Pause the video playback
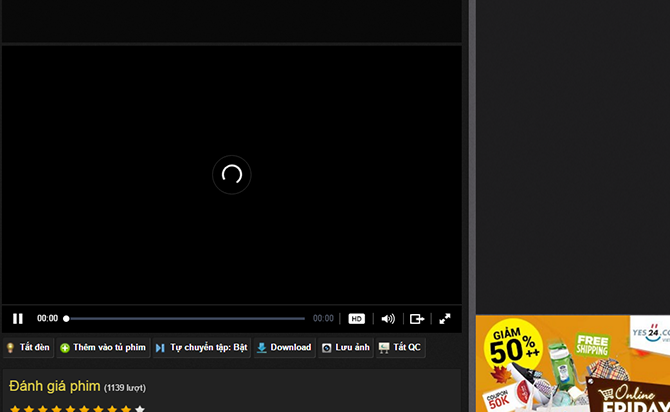670x412 pixels. pyautogui.click(x=18, y=319)
